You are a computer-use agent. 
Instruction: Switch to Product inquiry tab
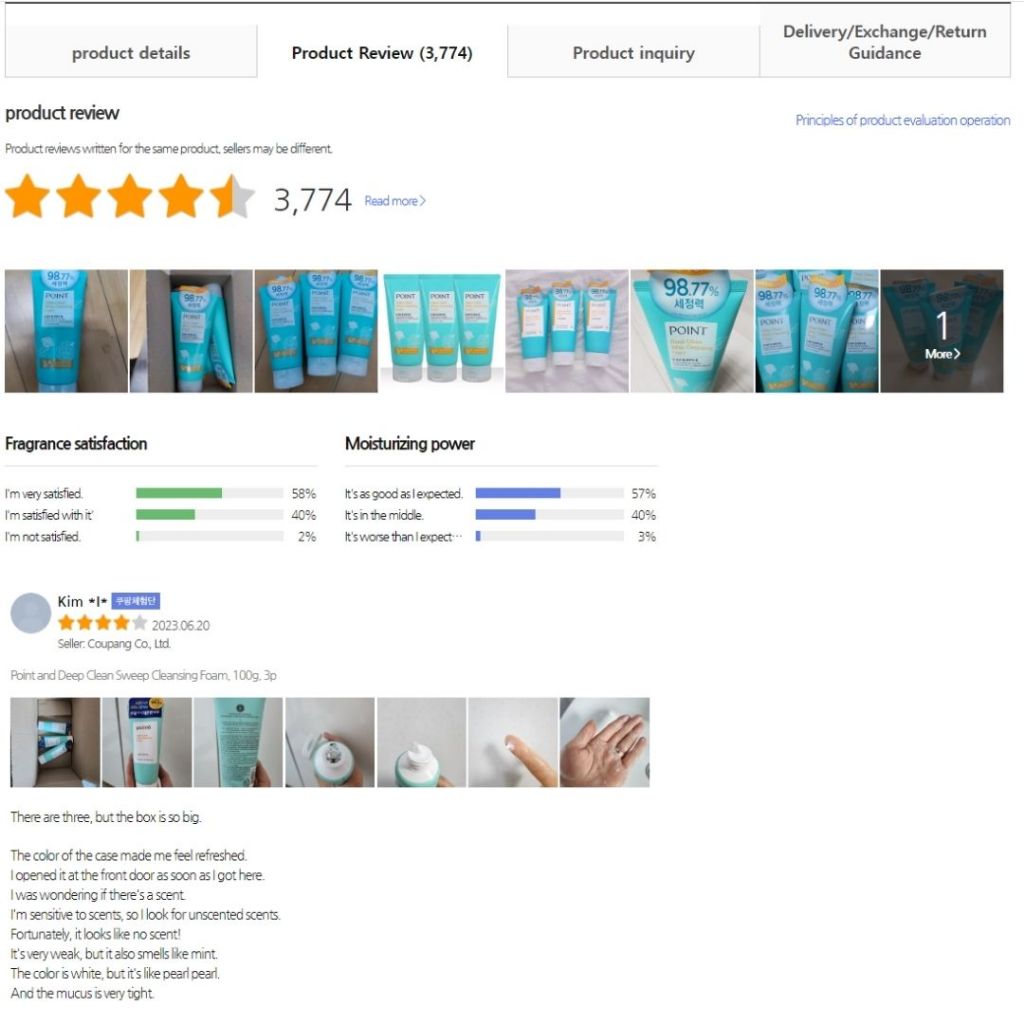click(x=633, y=52)
